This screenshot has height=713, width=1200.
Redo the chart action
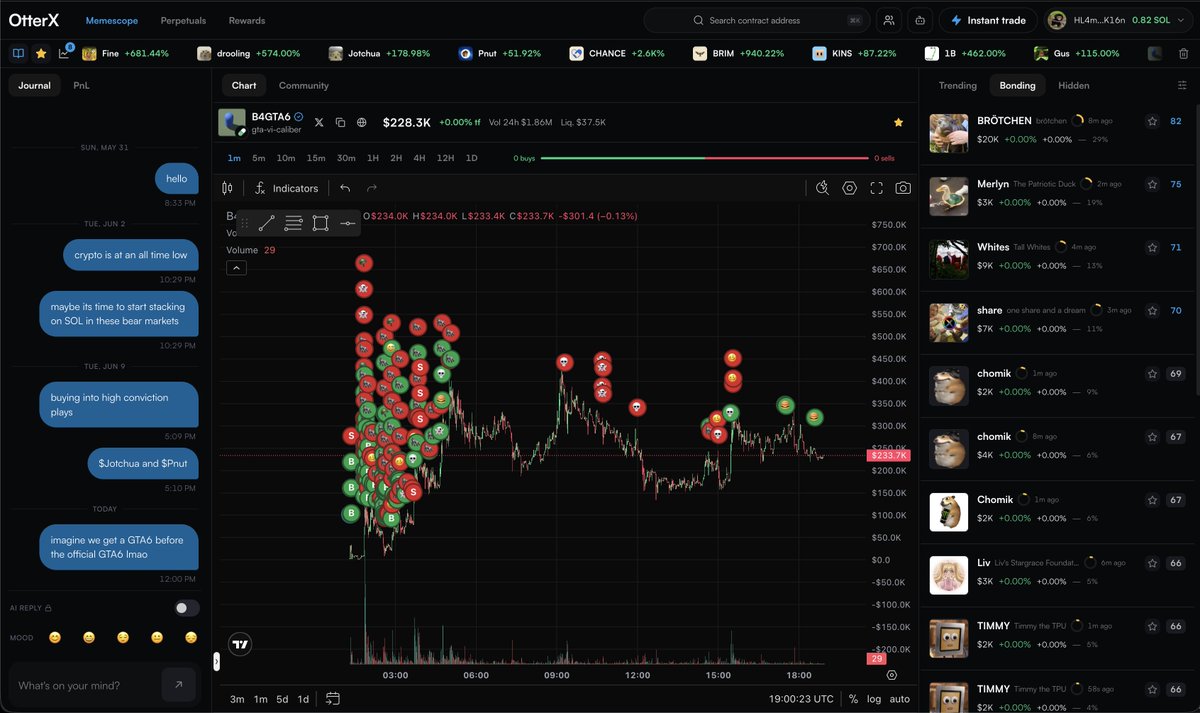(372, 188)
